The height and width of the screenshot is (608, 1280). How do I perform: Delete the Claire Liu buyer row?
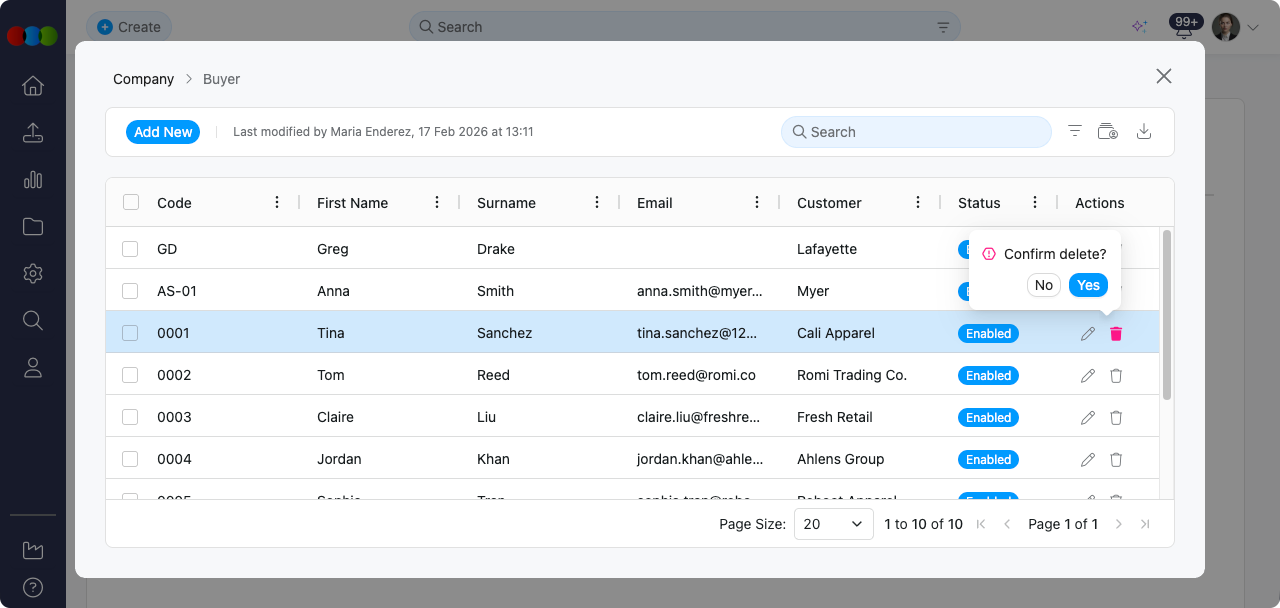1116,418
